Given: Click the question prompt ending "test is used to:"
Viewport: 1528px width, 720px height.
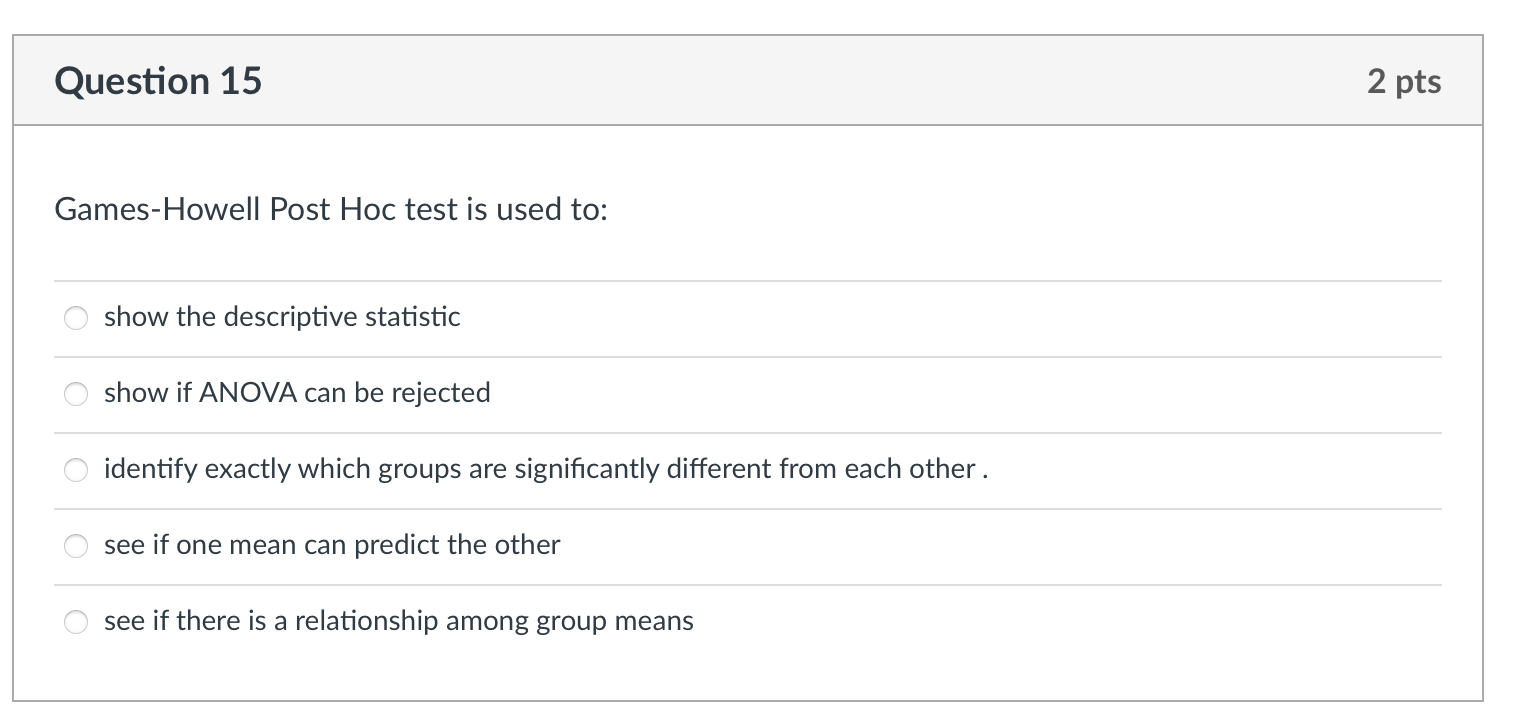Looking at the screenshot, I should tap(331, 210).
